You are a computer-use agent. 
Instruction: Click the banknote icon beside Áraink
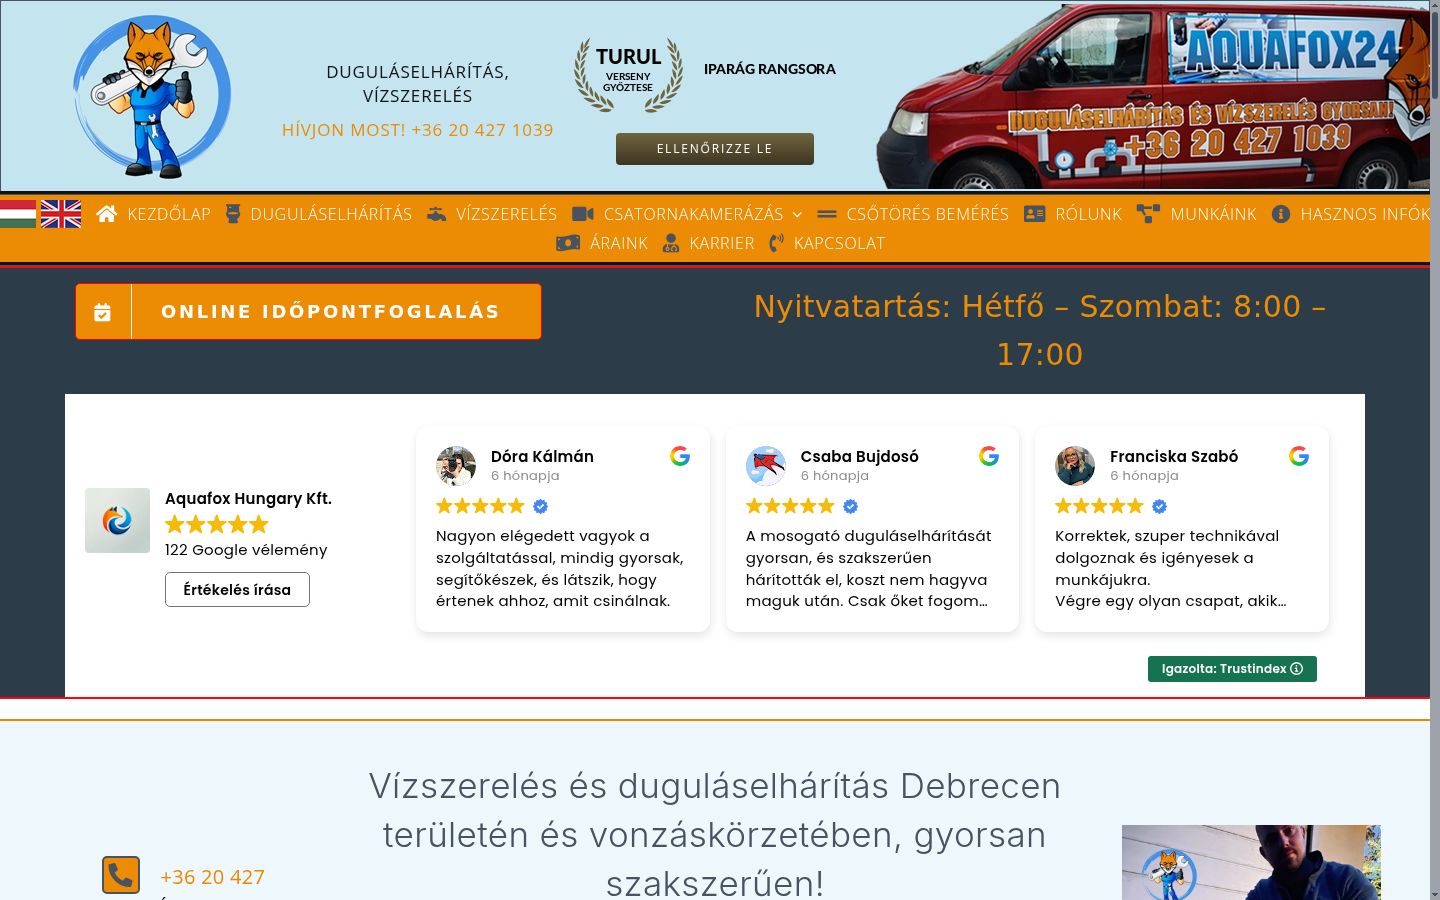pyautogui.click(x=568, y=243)
